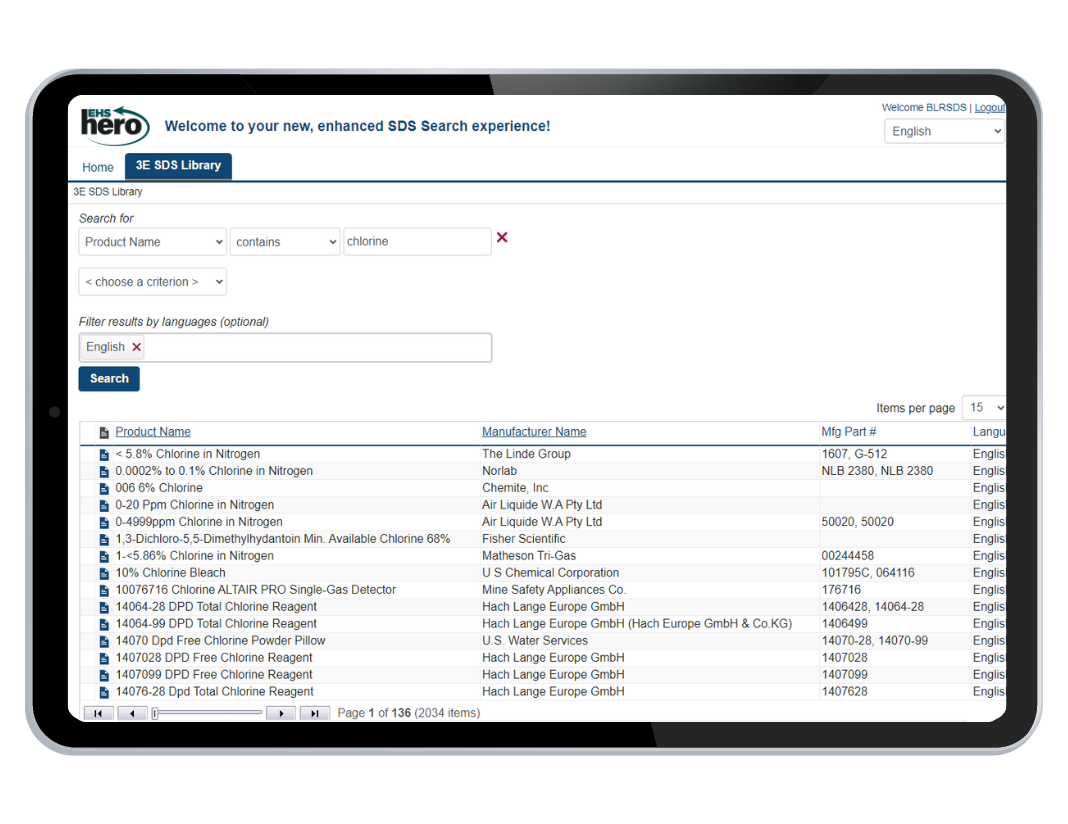Screen dimensions: 1068x824
Task: Open SDS document icon for 006 6% Chlorine
Action: [104, 489]
